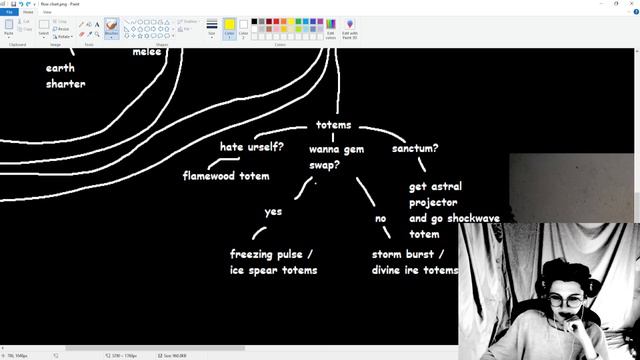640x360 pixels.
Task: Switch to the View ribbon tab
Action: [x=47, y=12]
